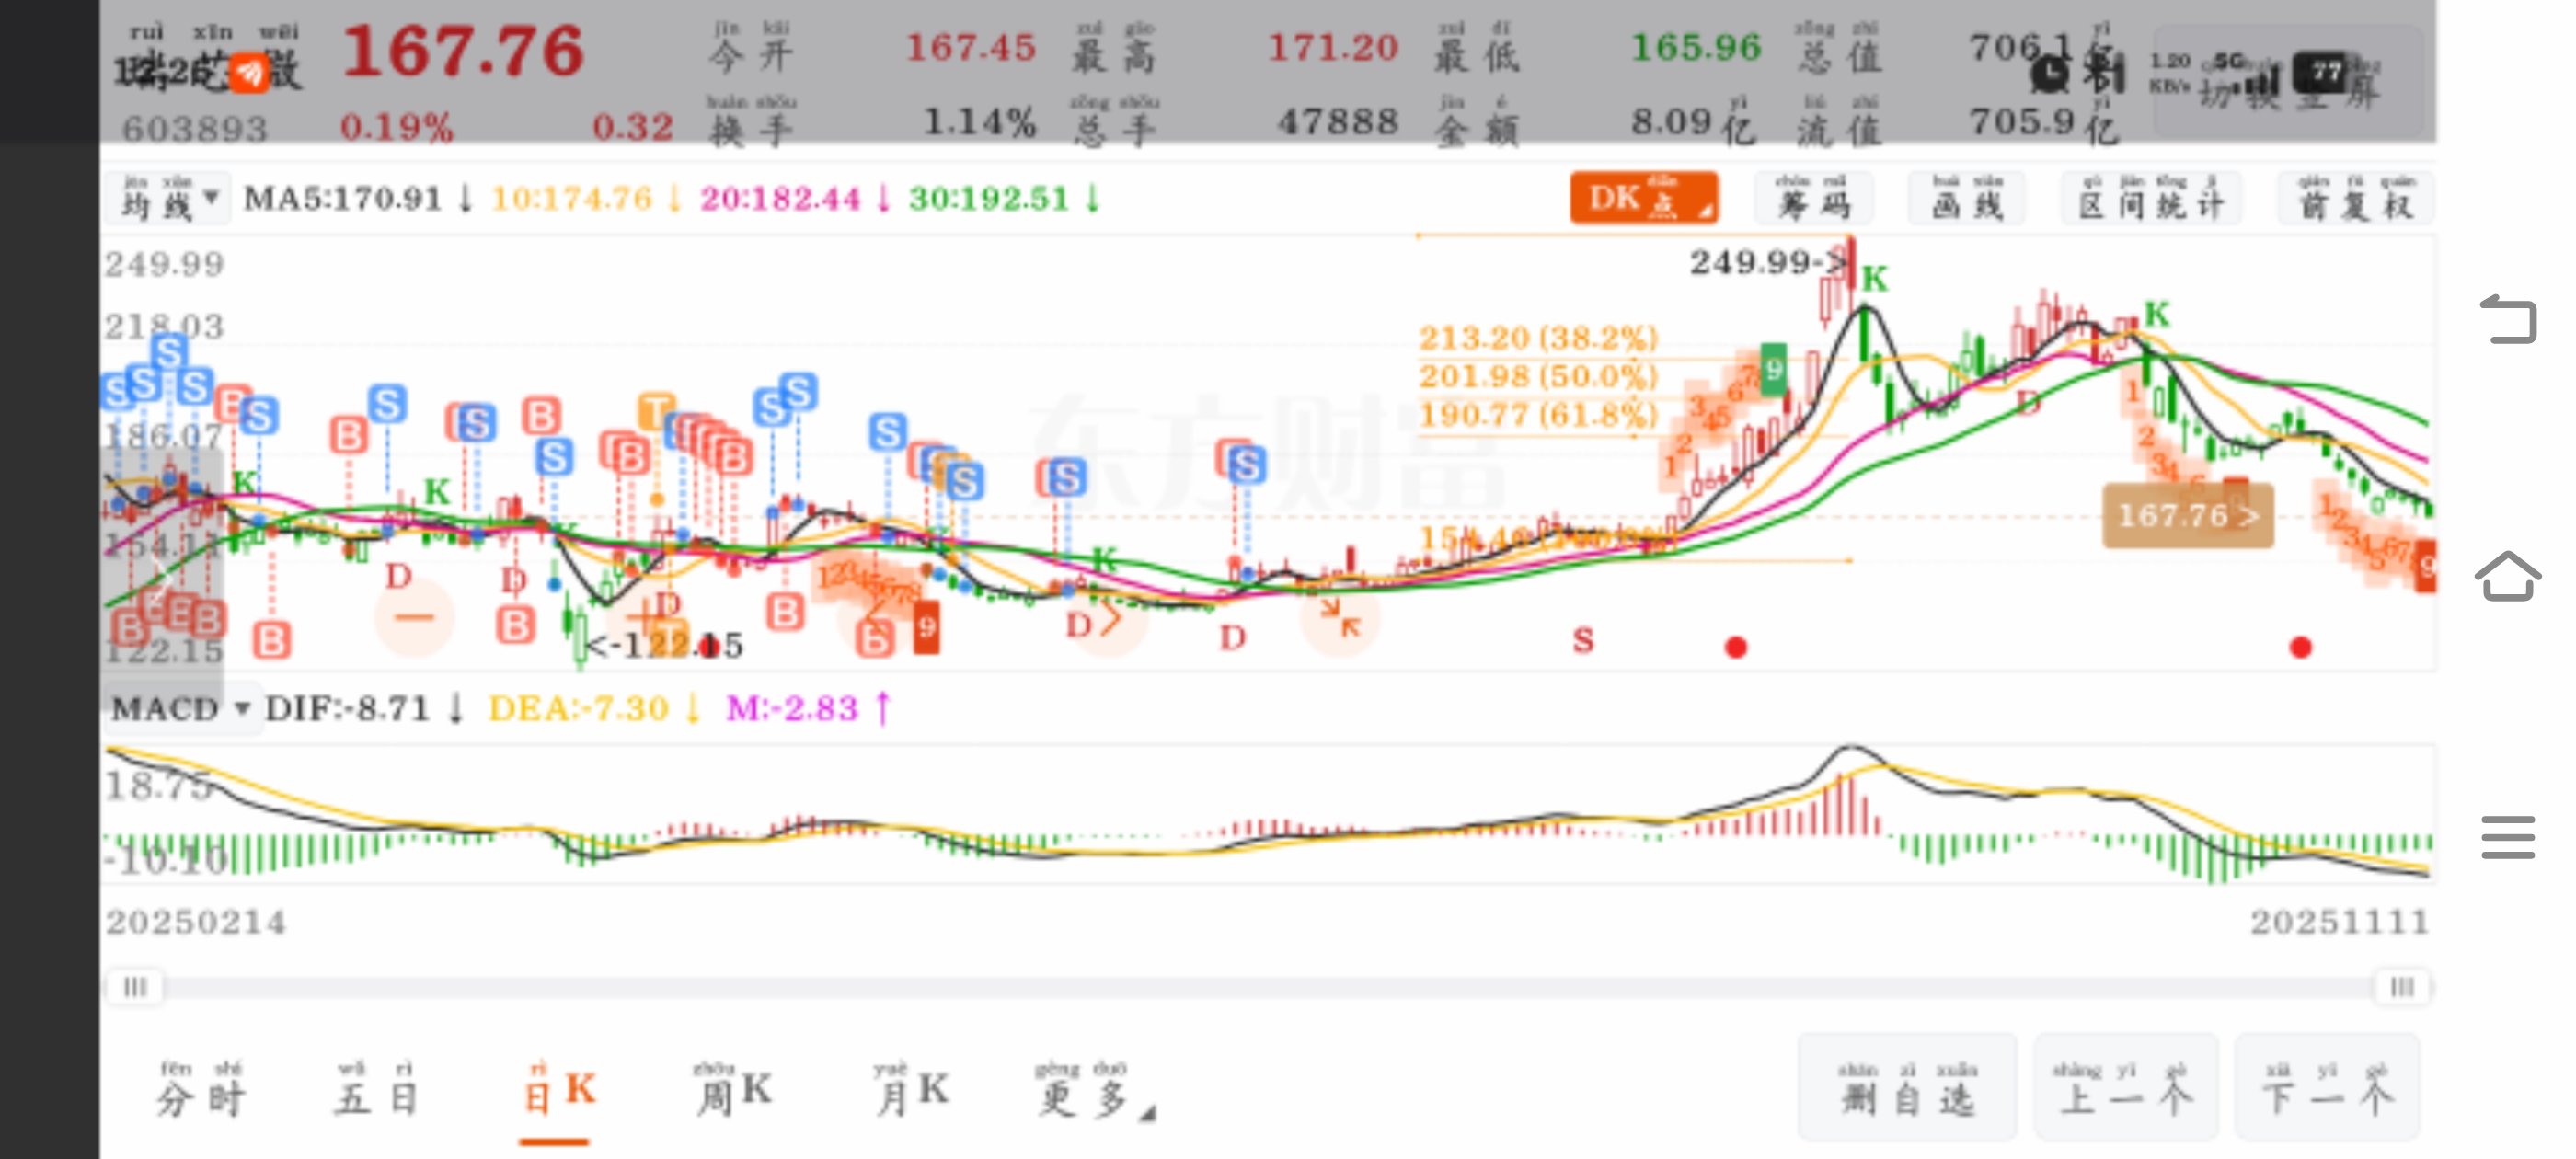Open the three-line recents menu icon
This screenshot has height=1159, width=2576.
(2508, 837)
